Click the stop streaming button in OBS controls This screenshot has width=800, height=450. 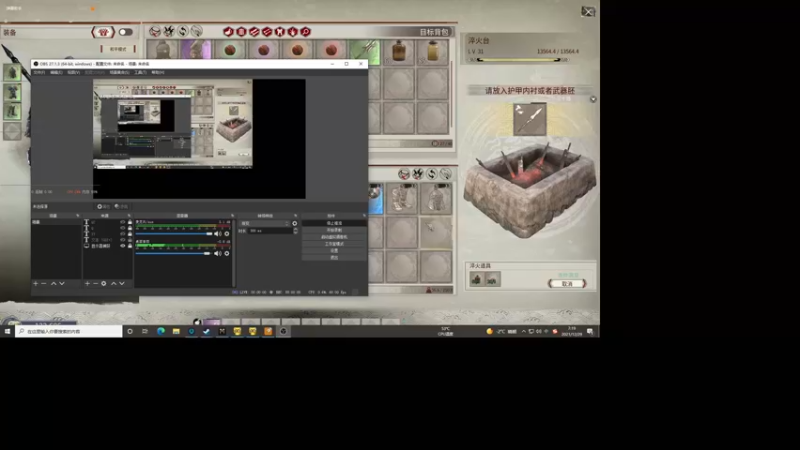pos(334,223)
